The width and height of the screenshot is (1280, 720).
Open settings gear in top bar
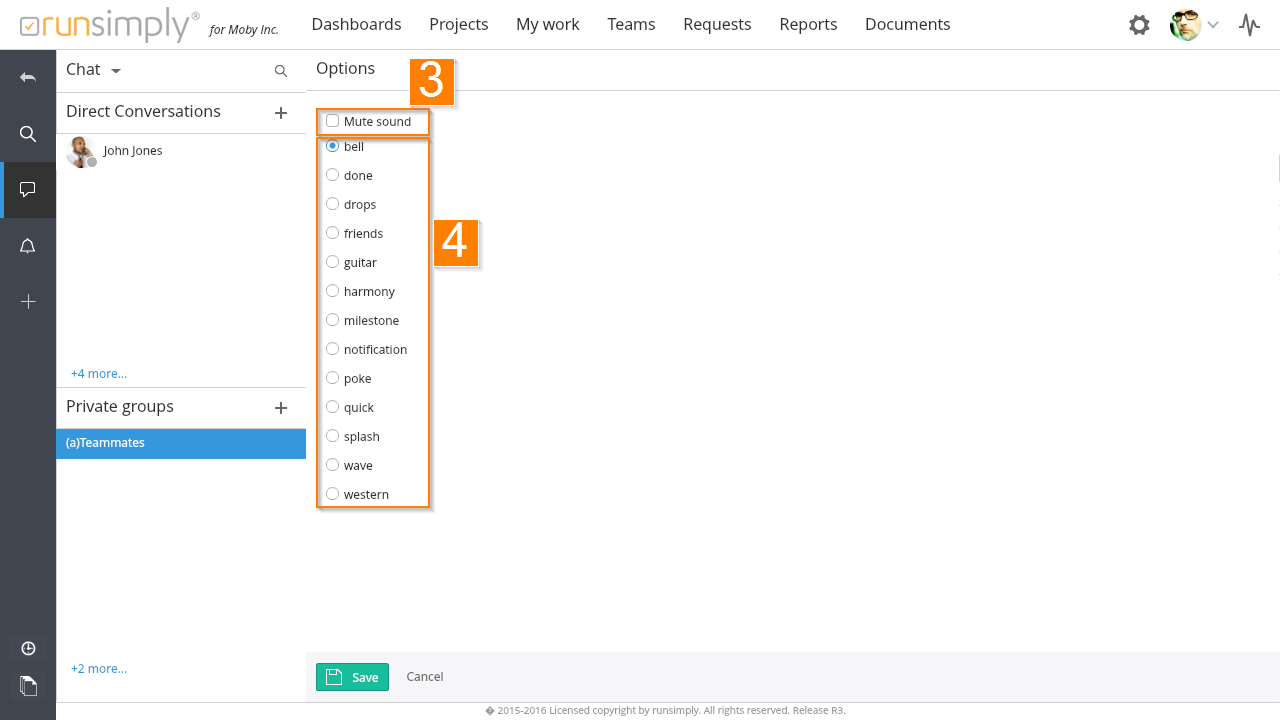point(1139,25)
